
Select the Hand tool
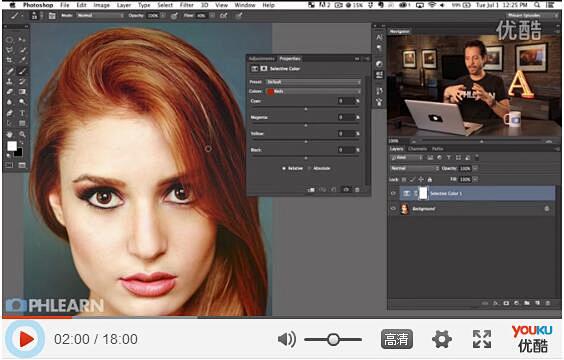(x=10, y=135)
